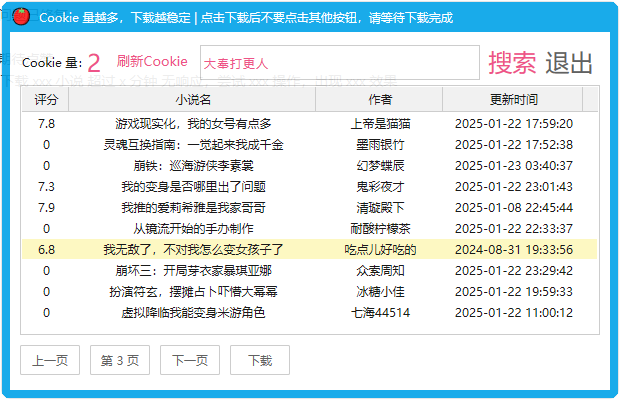
Task: Click the Cookie count value 2
Action: [x=94, y=63]
